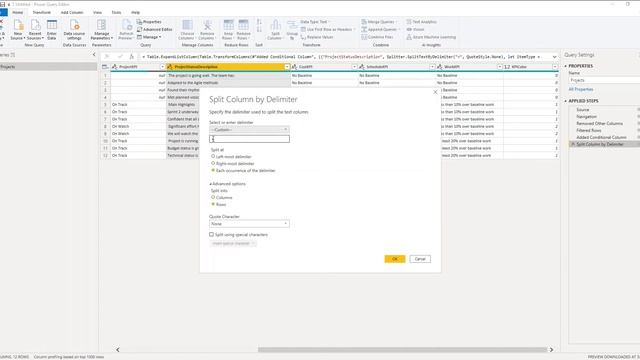The image size is (640, 360).
Task: Click the sort ascending icon
Action: (259, 22)
